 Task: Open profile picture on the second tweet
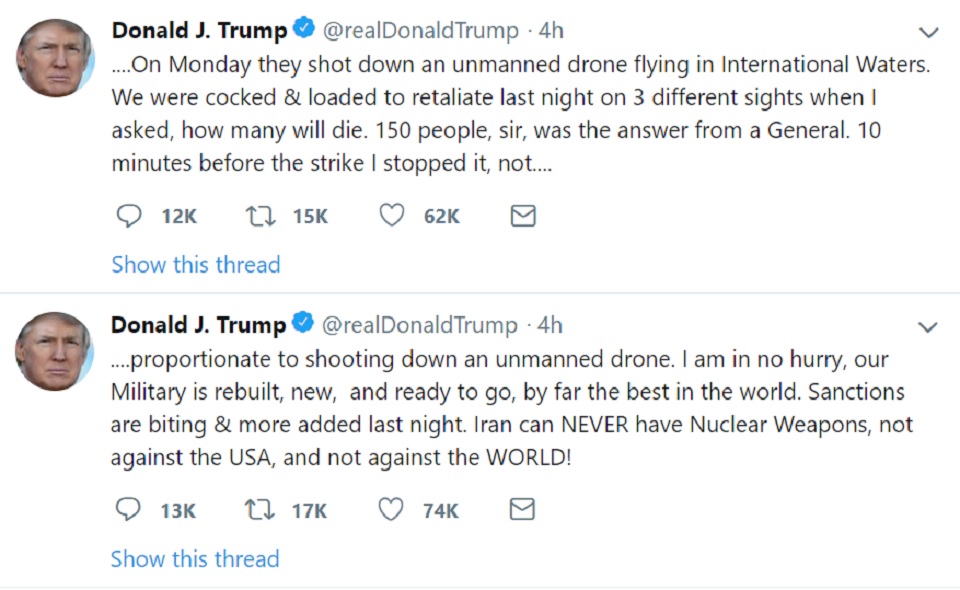click(x=55, y=351)
